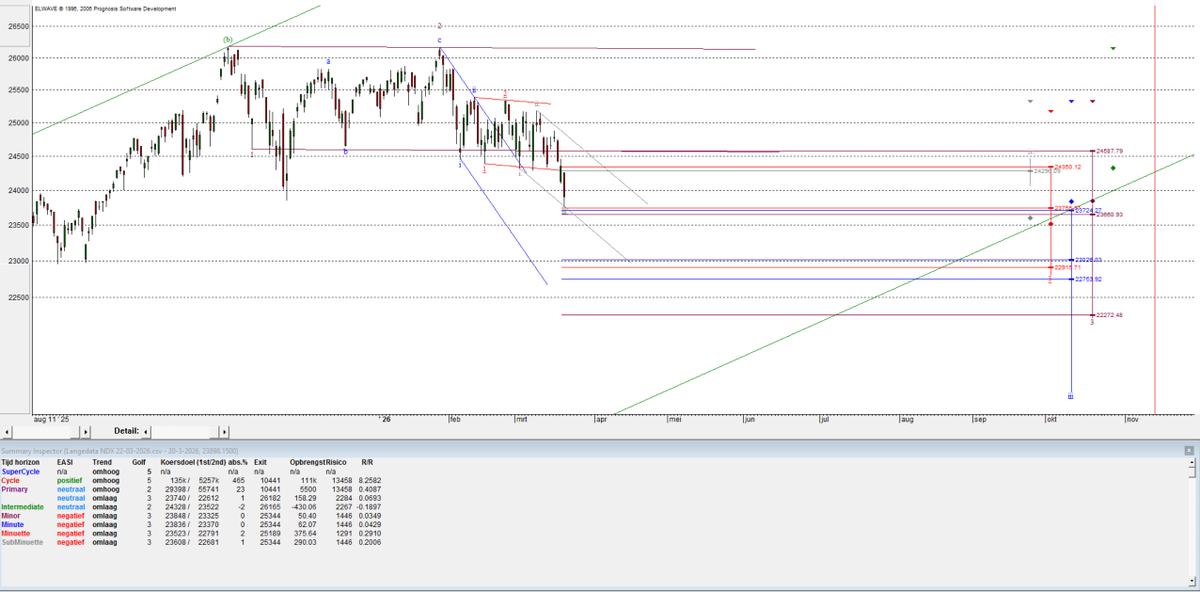Click the blue down-triangle projection marker
Viewport: 1200px width, 592px height.
click(1071, 101)
